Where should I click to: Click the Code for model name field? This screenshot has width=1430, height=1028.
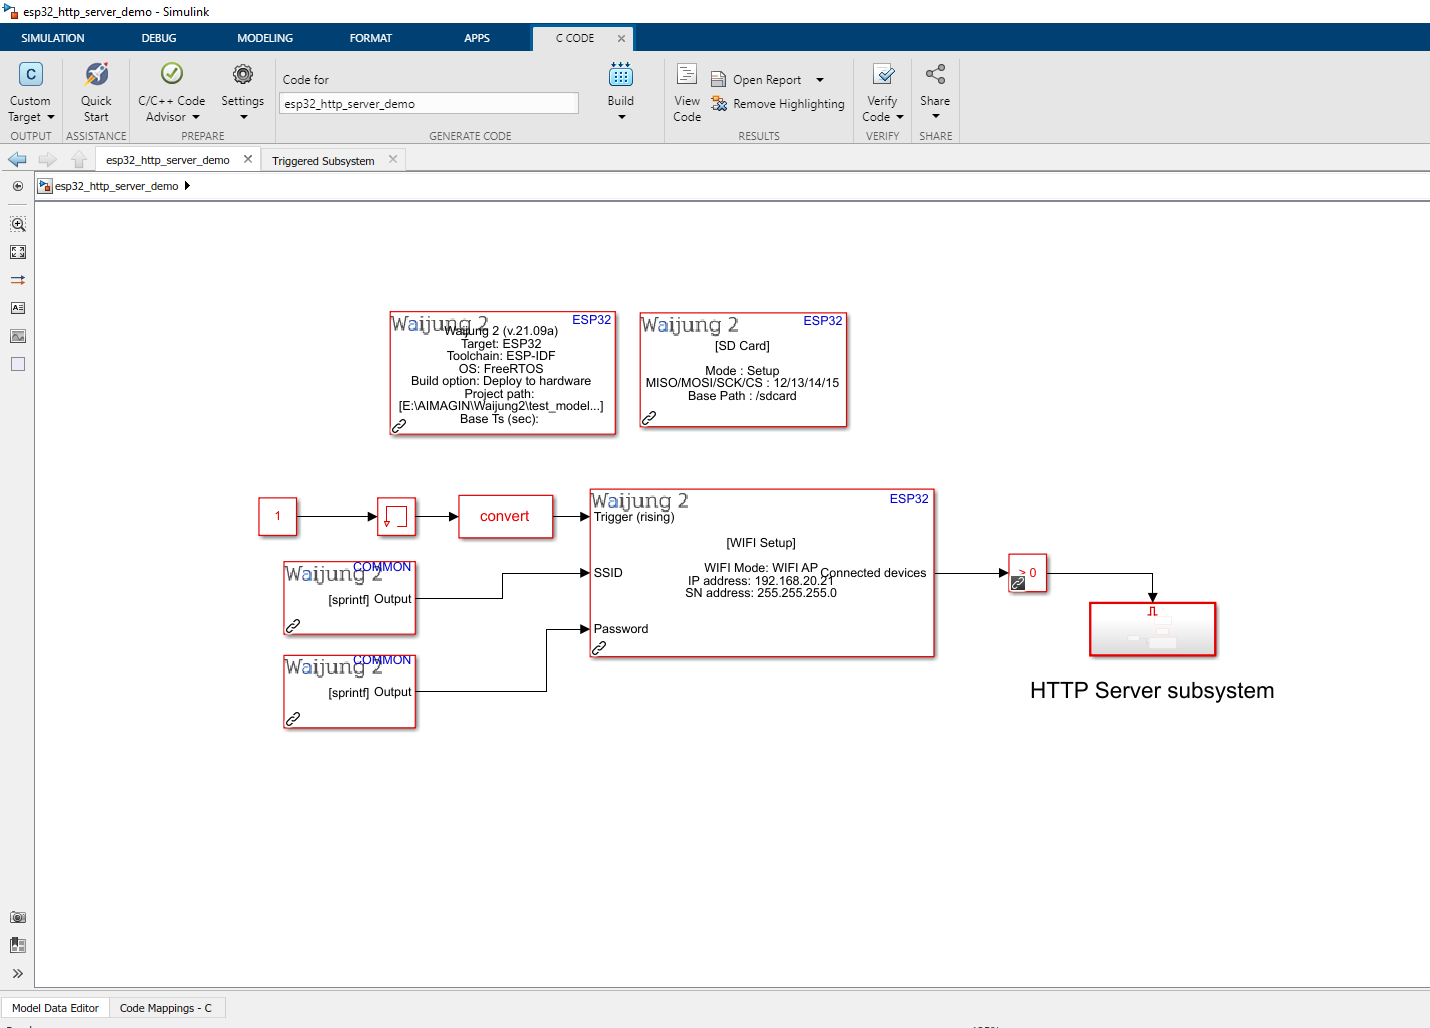pyautogui.click(x=429, y=103)
